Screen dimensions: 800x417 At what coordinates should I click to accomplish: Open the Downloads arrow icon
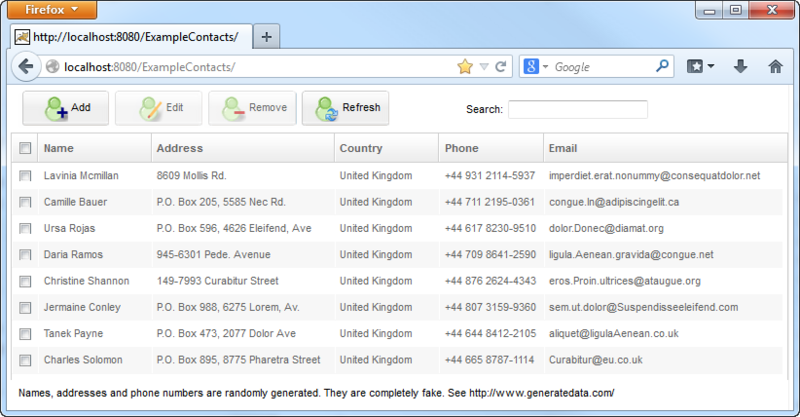(740, 66)
